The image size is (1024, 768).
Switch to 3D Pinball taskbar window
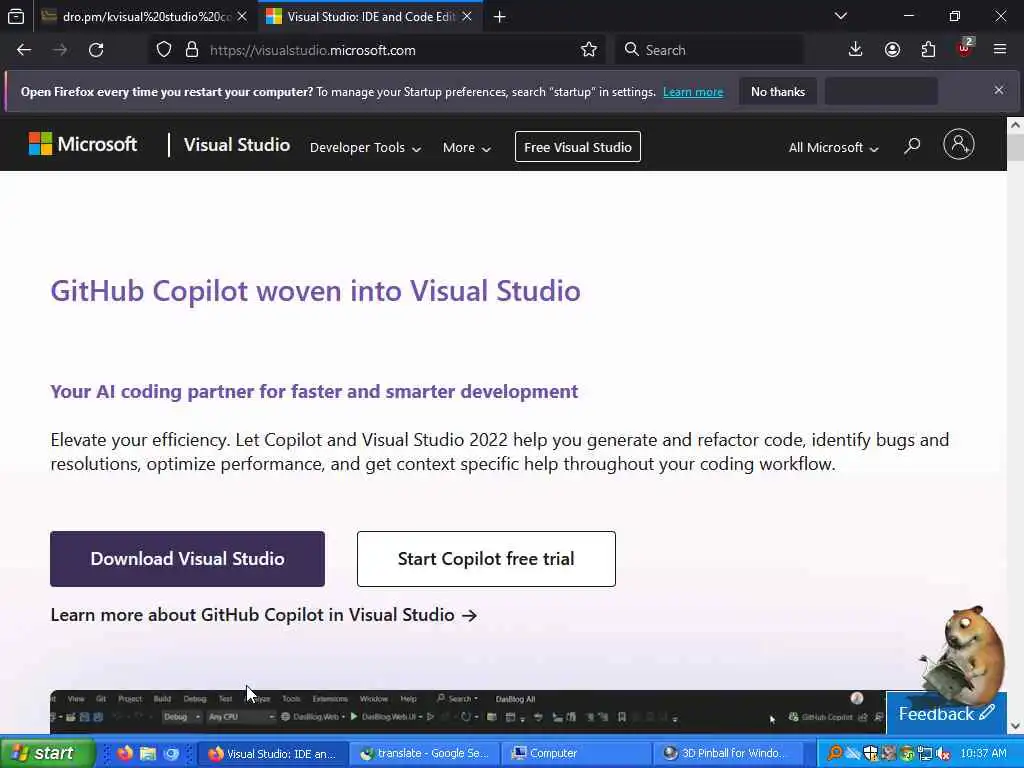tap(728, 753)
